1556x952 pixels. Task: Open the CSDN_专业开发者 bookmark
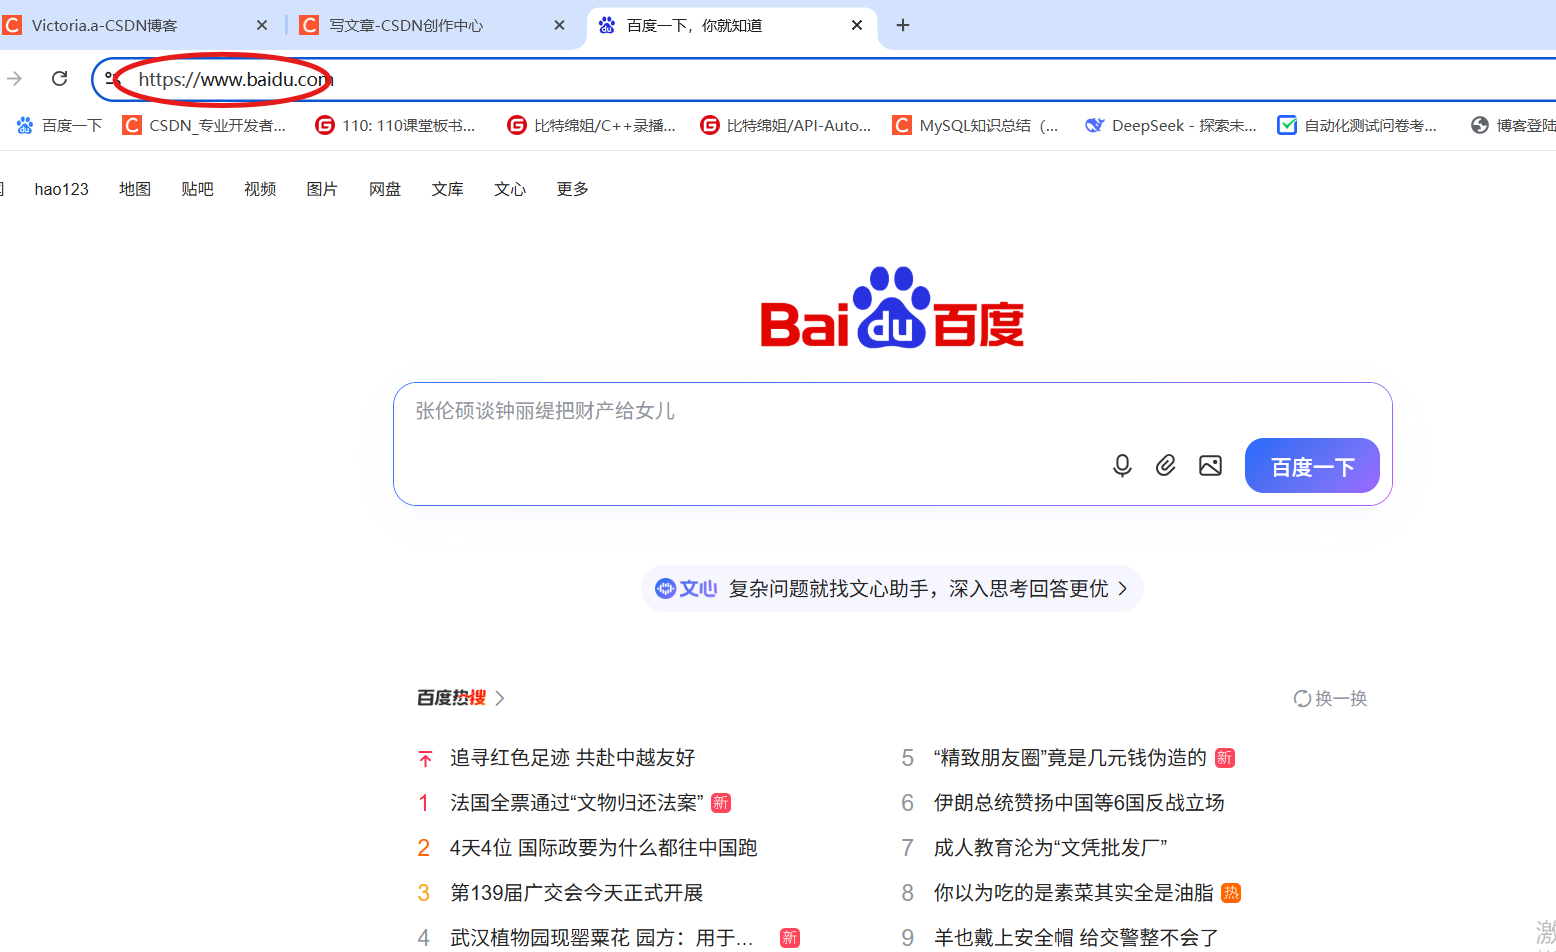click(x=204, y=125)
